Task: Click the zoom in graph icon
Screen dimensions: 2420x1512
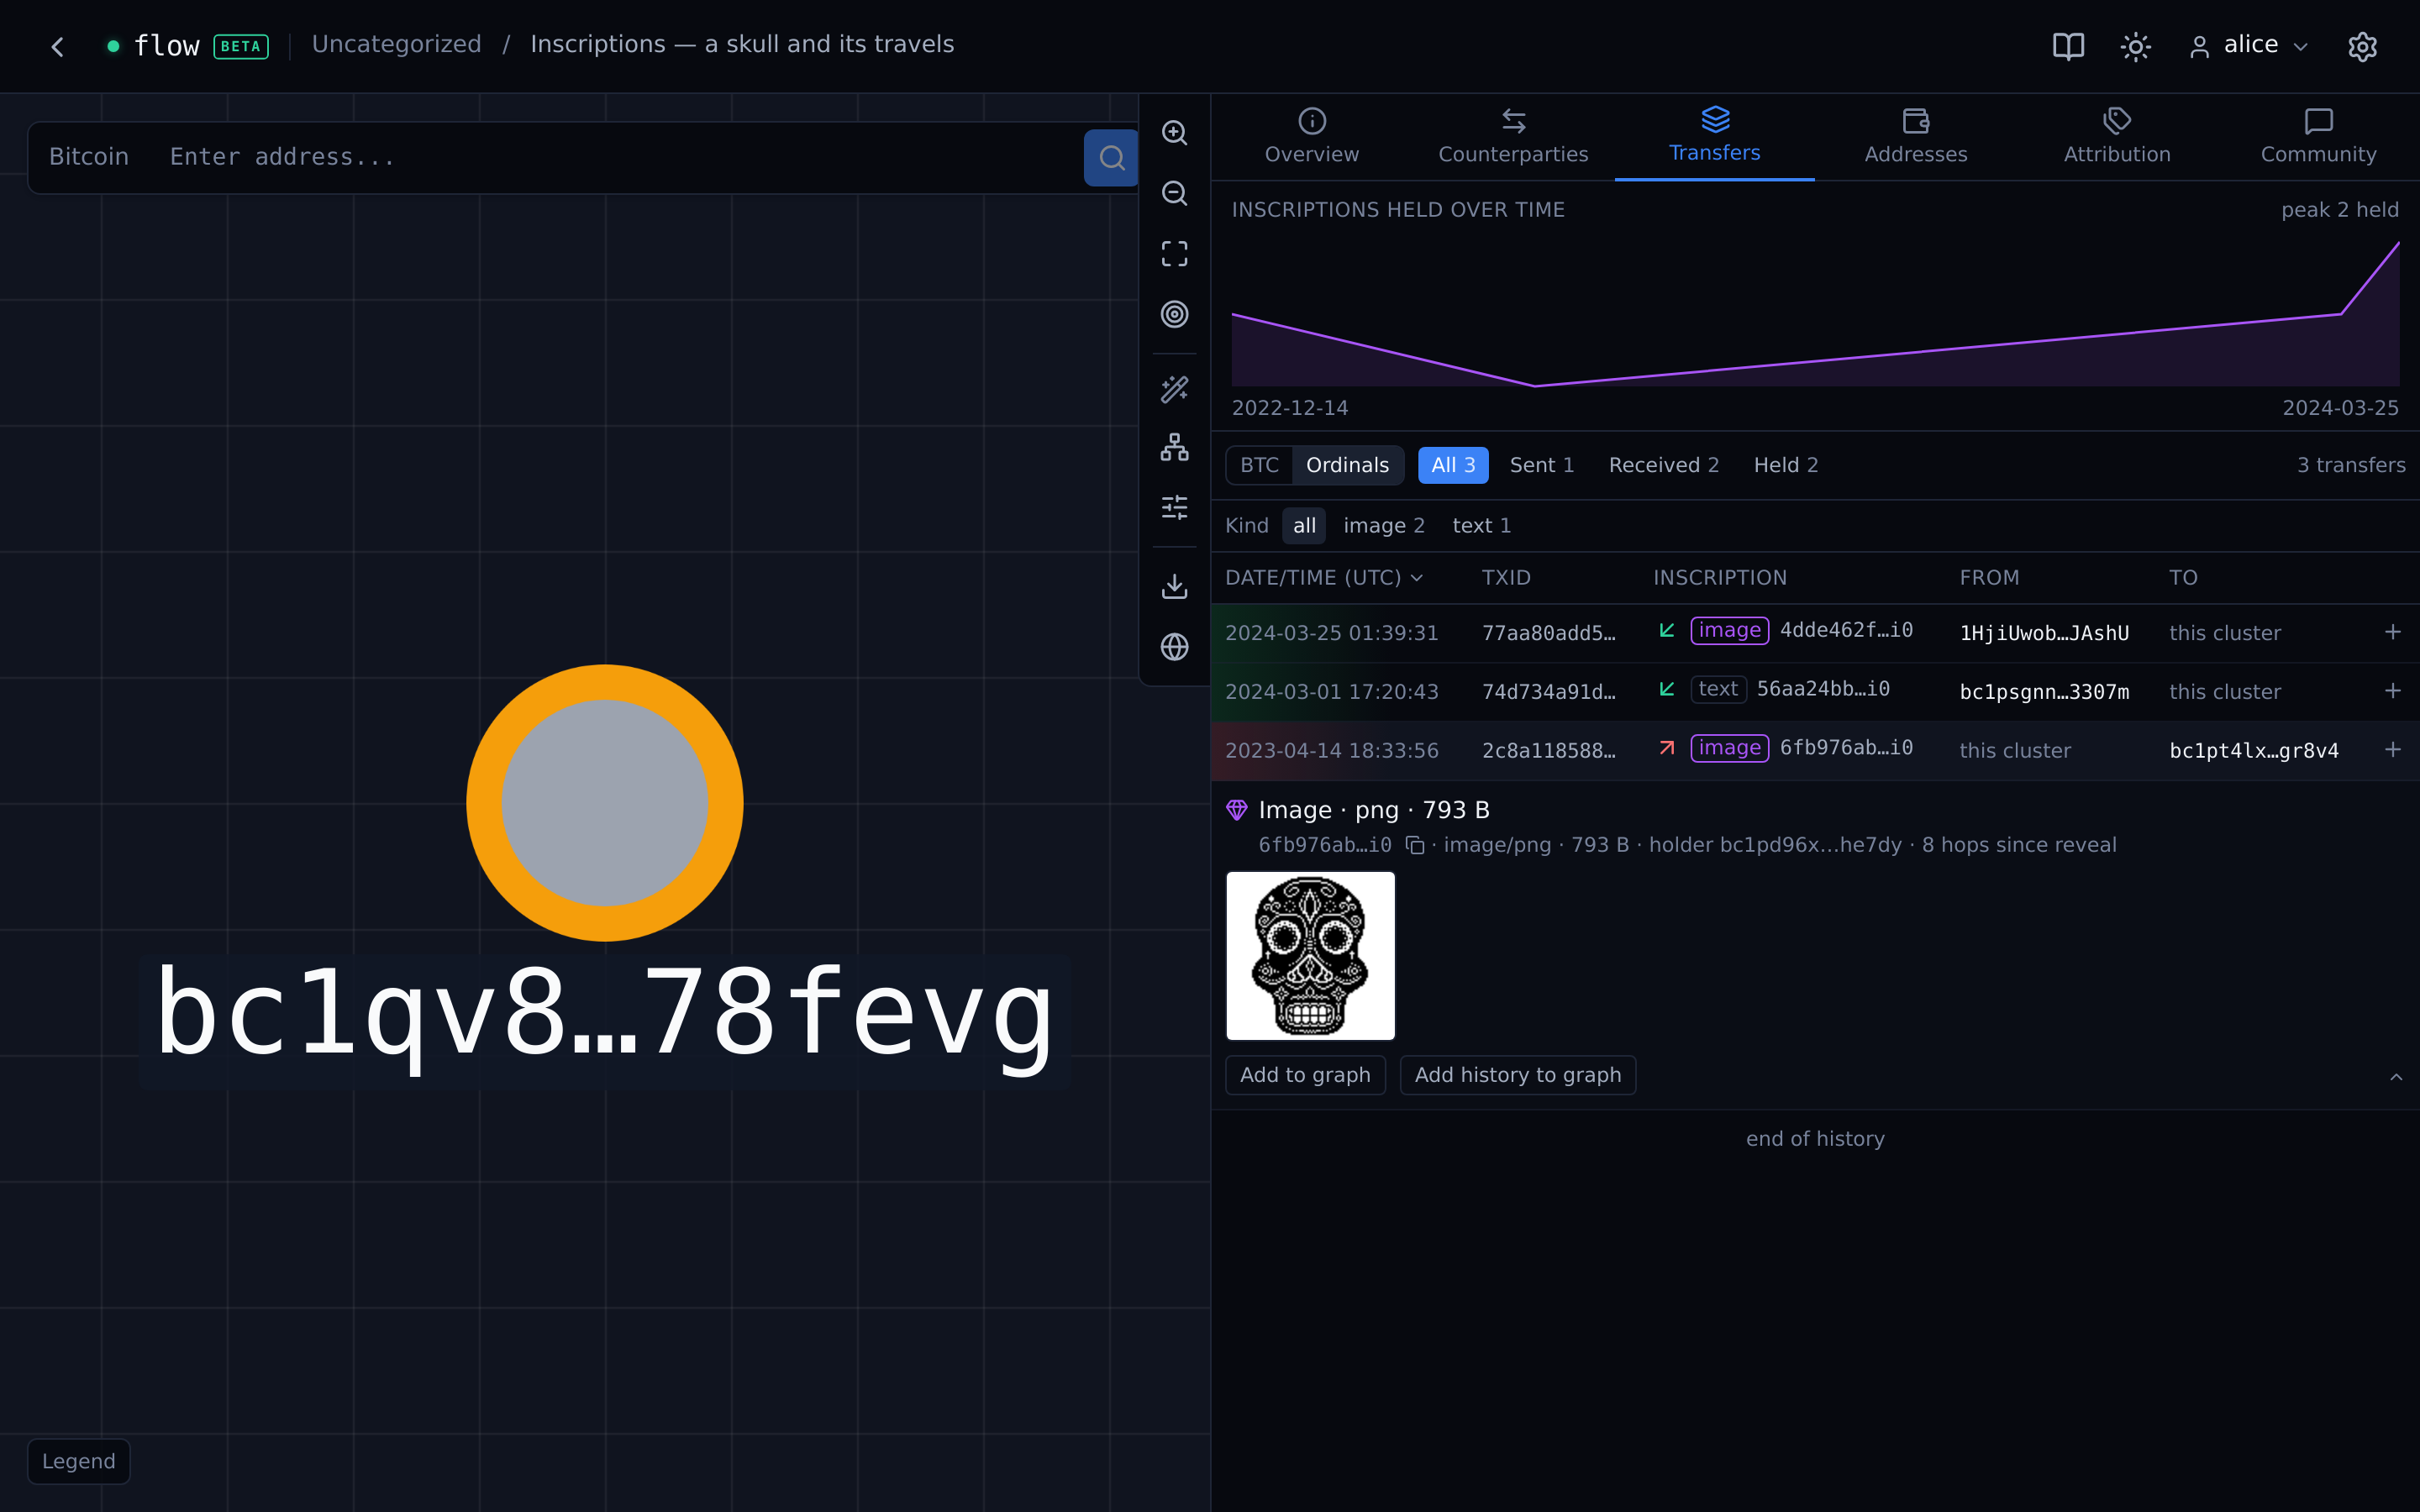Action: pyautogui.click(x=1174, y=133)
